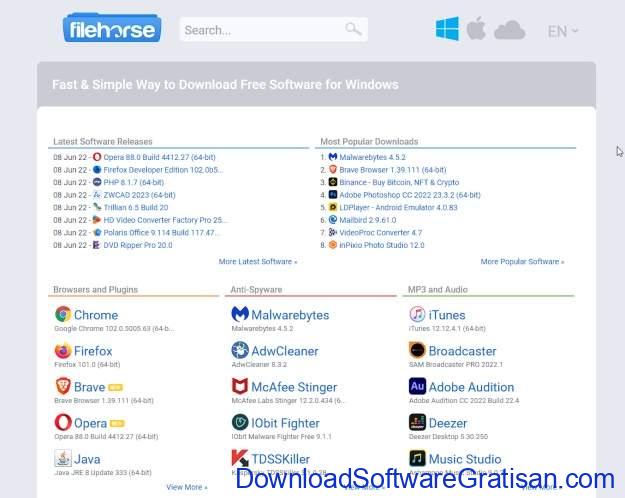625x498 pixels.
Task: Open HD Video Converter Factory Pro link
Action: coord(165,220)
